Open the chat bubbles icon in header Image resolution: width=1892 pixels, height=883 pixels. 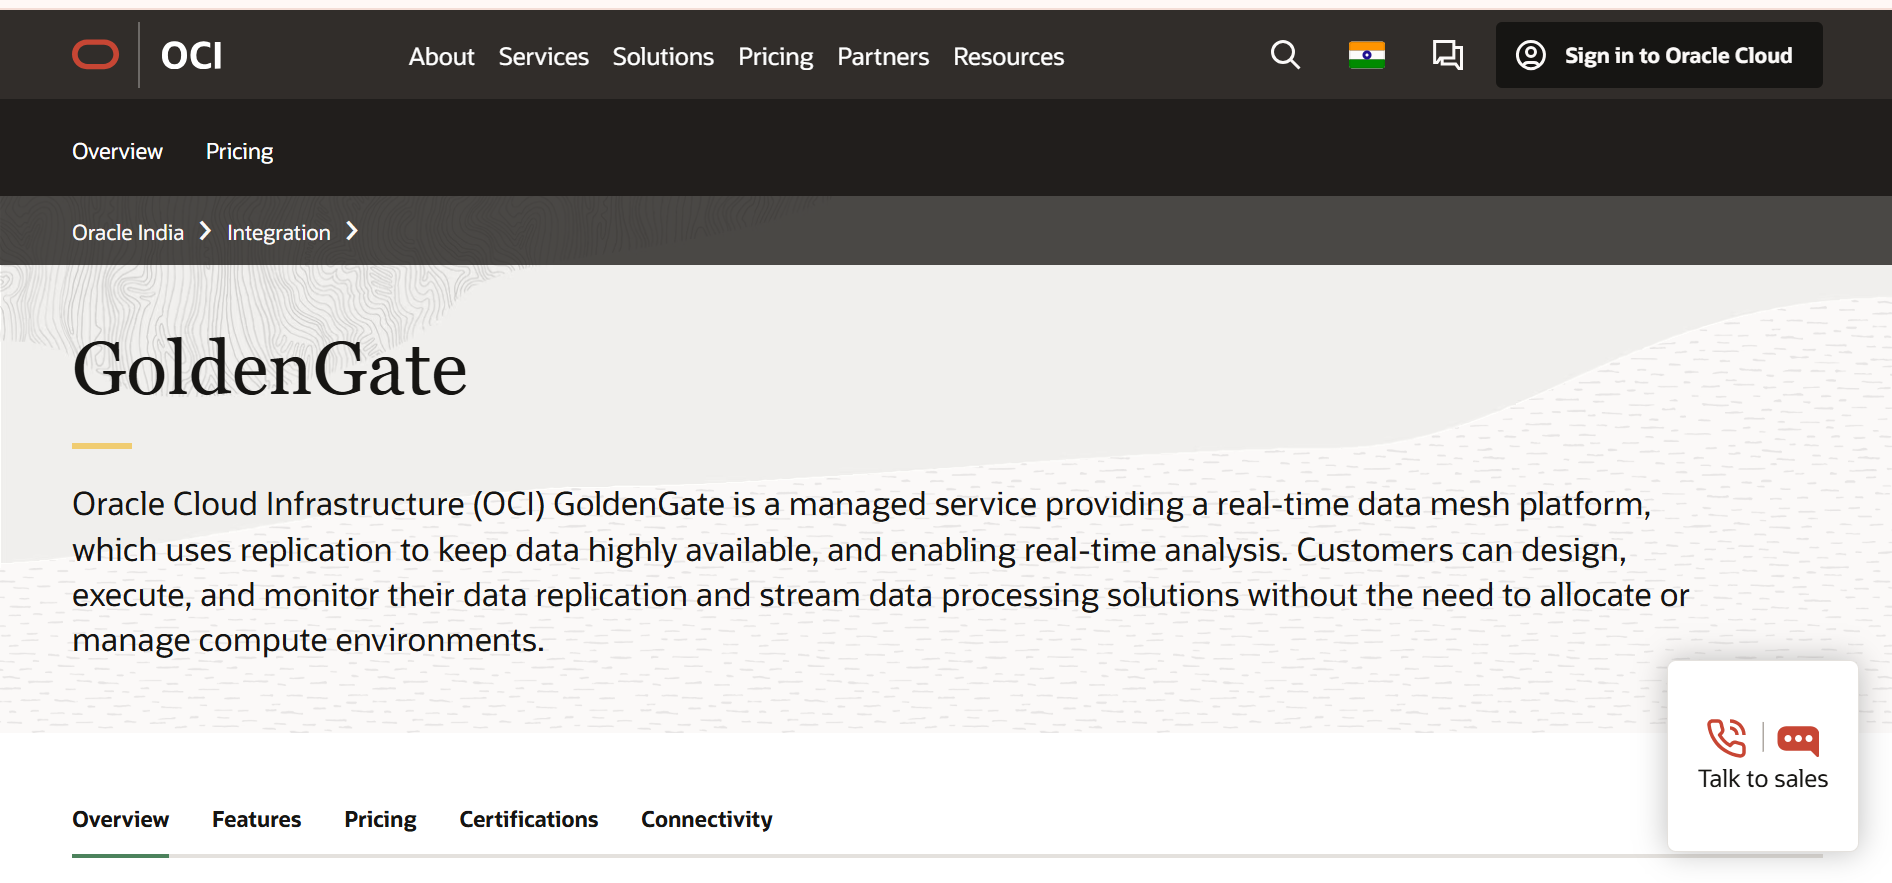[1447, 55]
